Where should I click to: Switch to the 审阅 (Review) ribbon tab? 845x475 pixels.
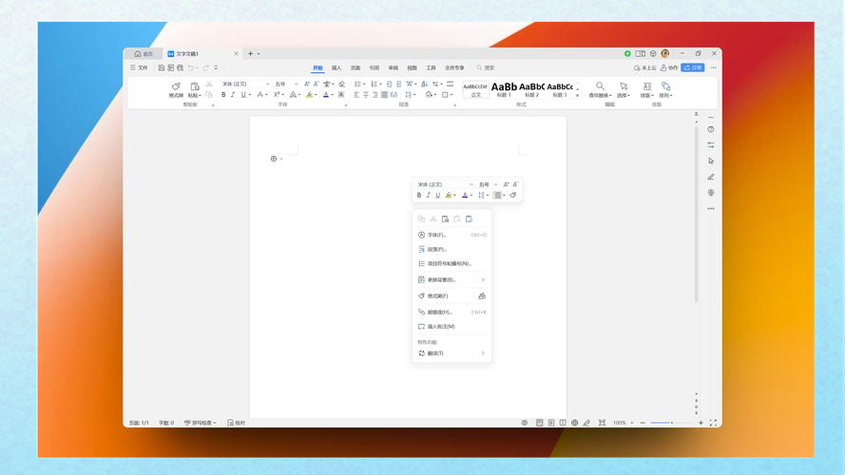point(393,68)
